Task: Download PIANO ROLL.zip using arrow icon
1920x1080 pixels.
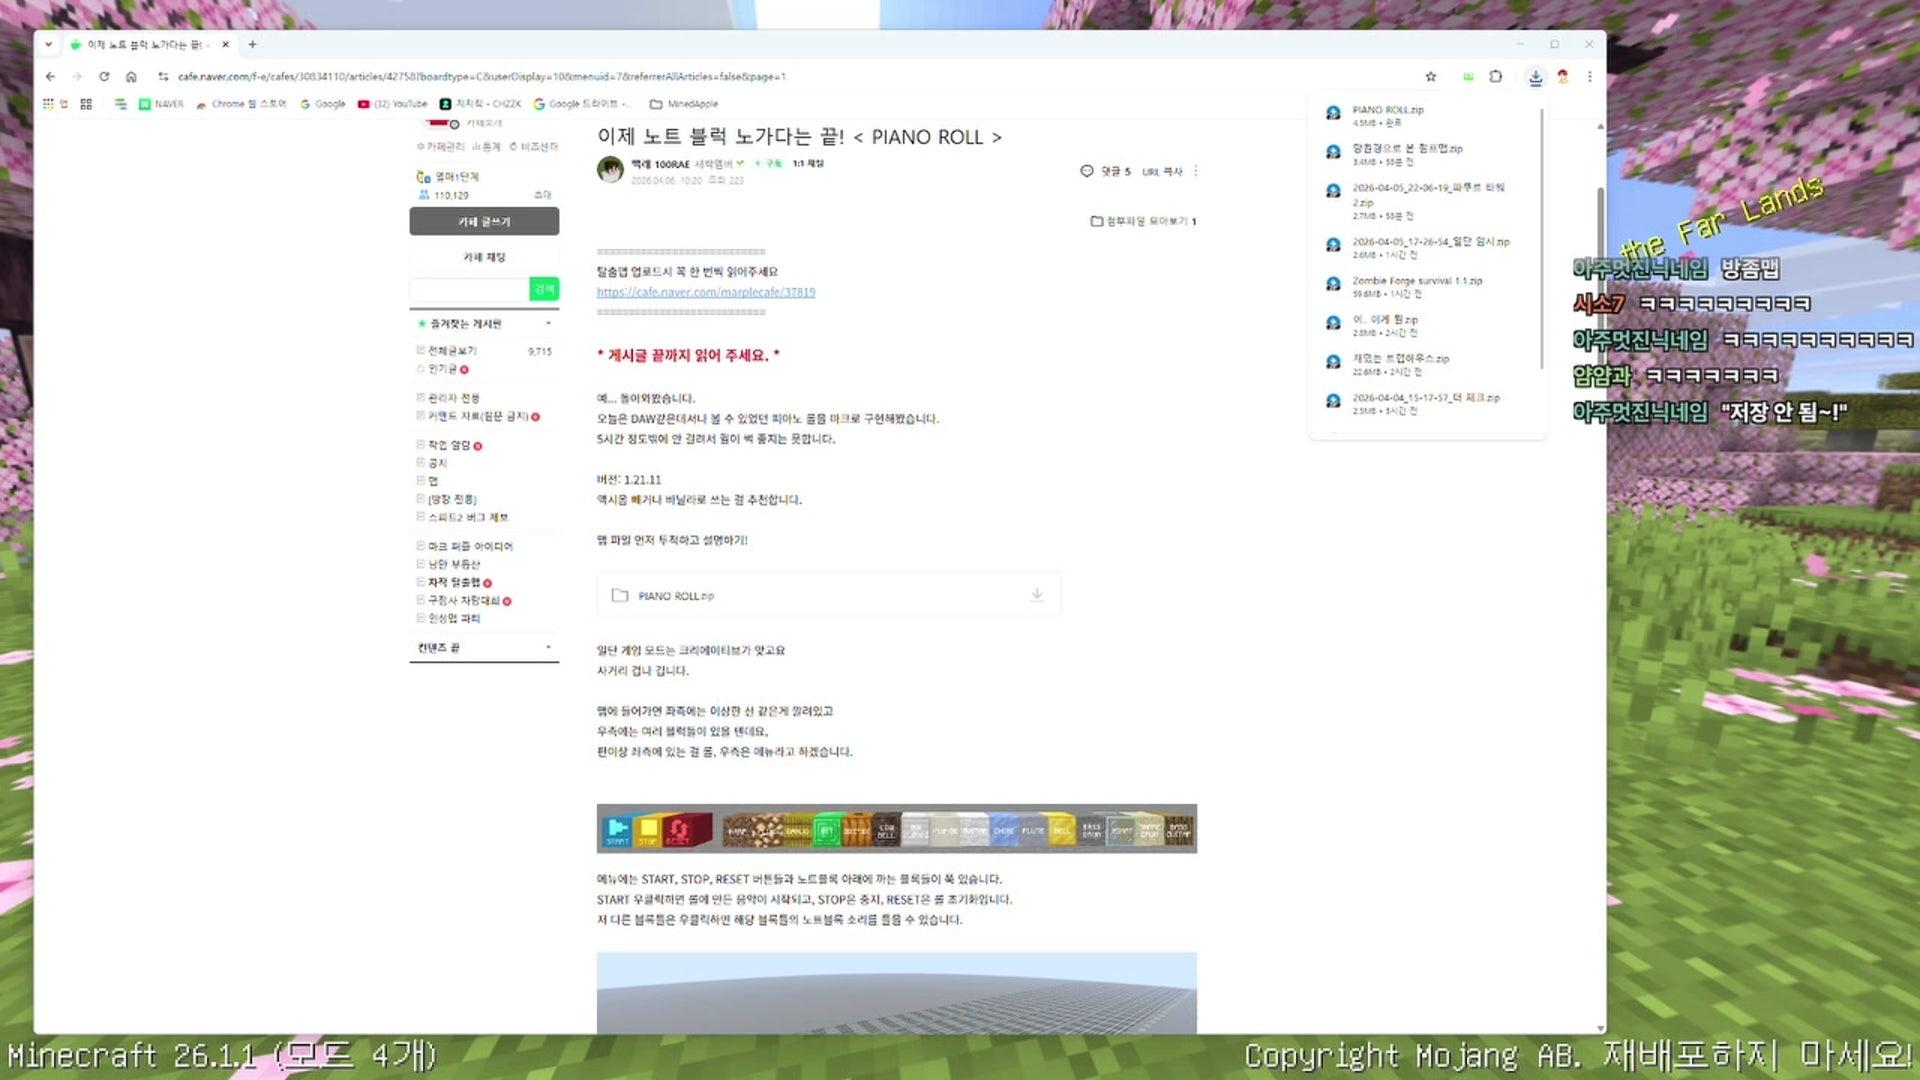Action: pos(1037,595)
